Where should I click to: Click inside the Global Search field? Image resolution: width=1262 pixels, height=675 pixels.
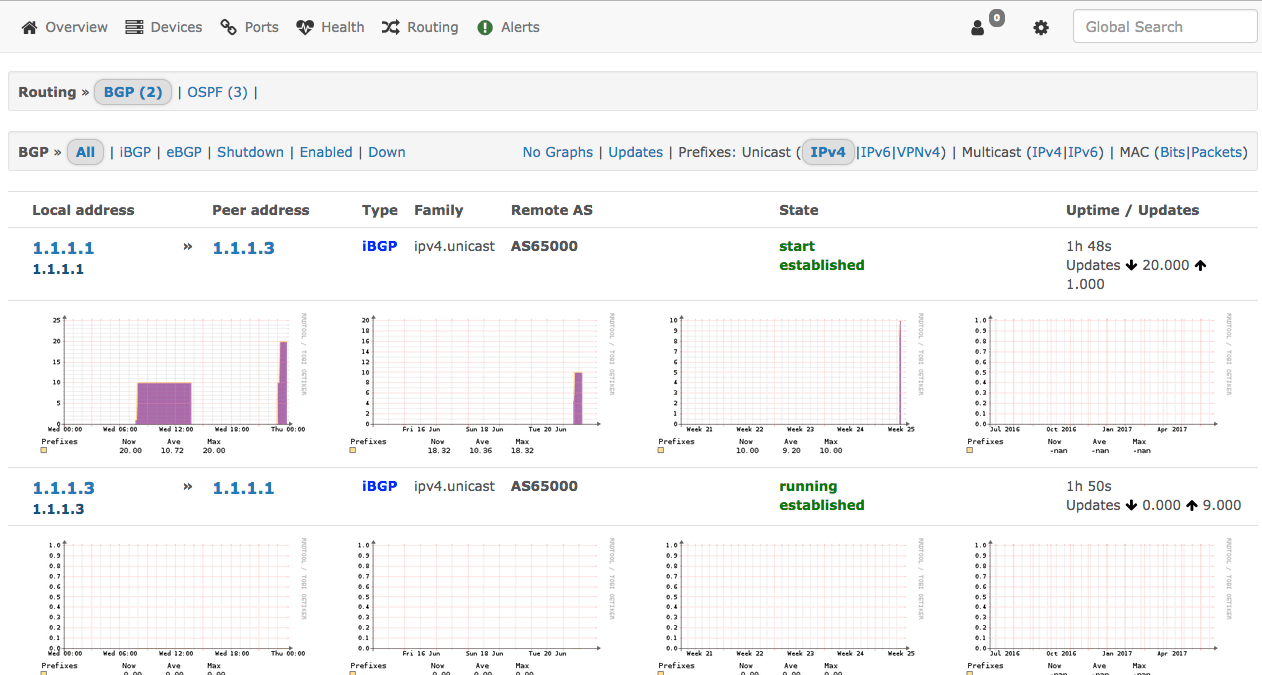point(1164,26)
